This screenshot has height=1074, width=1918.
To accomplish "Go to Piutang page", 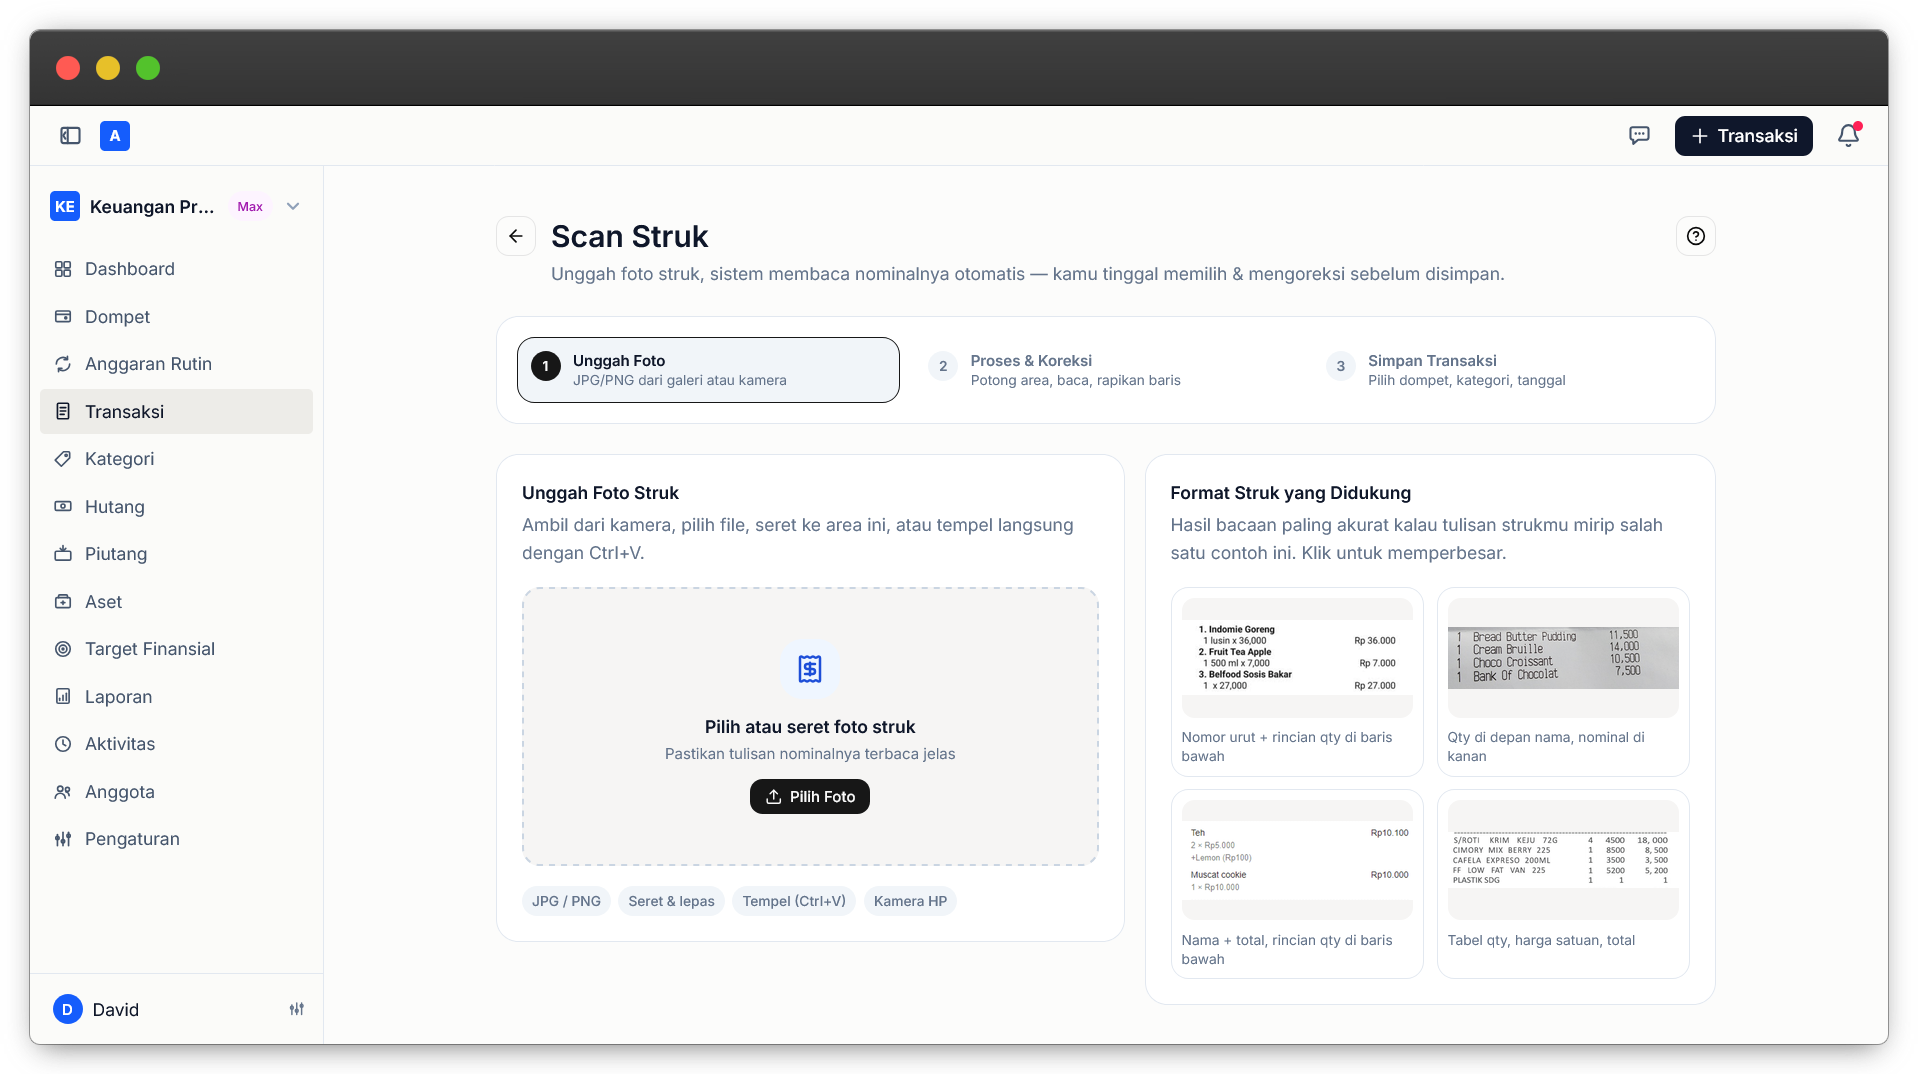I will 176,554.
